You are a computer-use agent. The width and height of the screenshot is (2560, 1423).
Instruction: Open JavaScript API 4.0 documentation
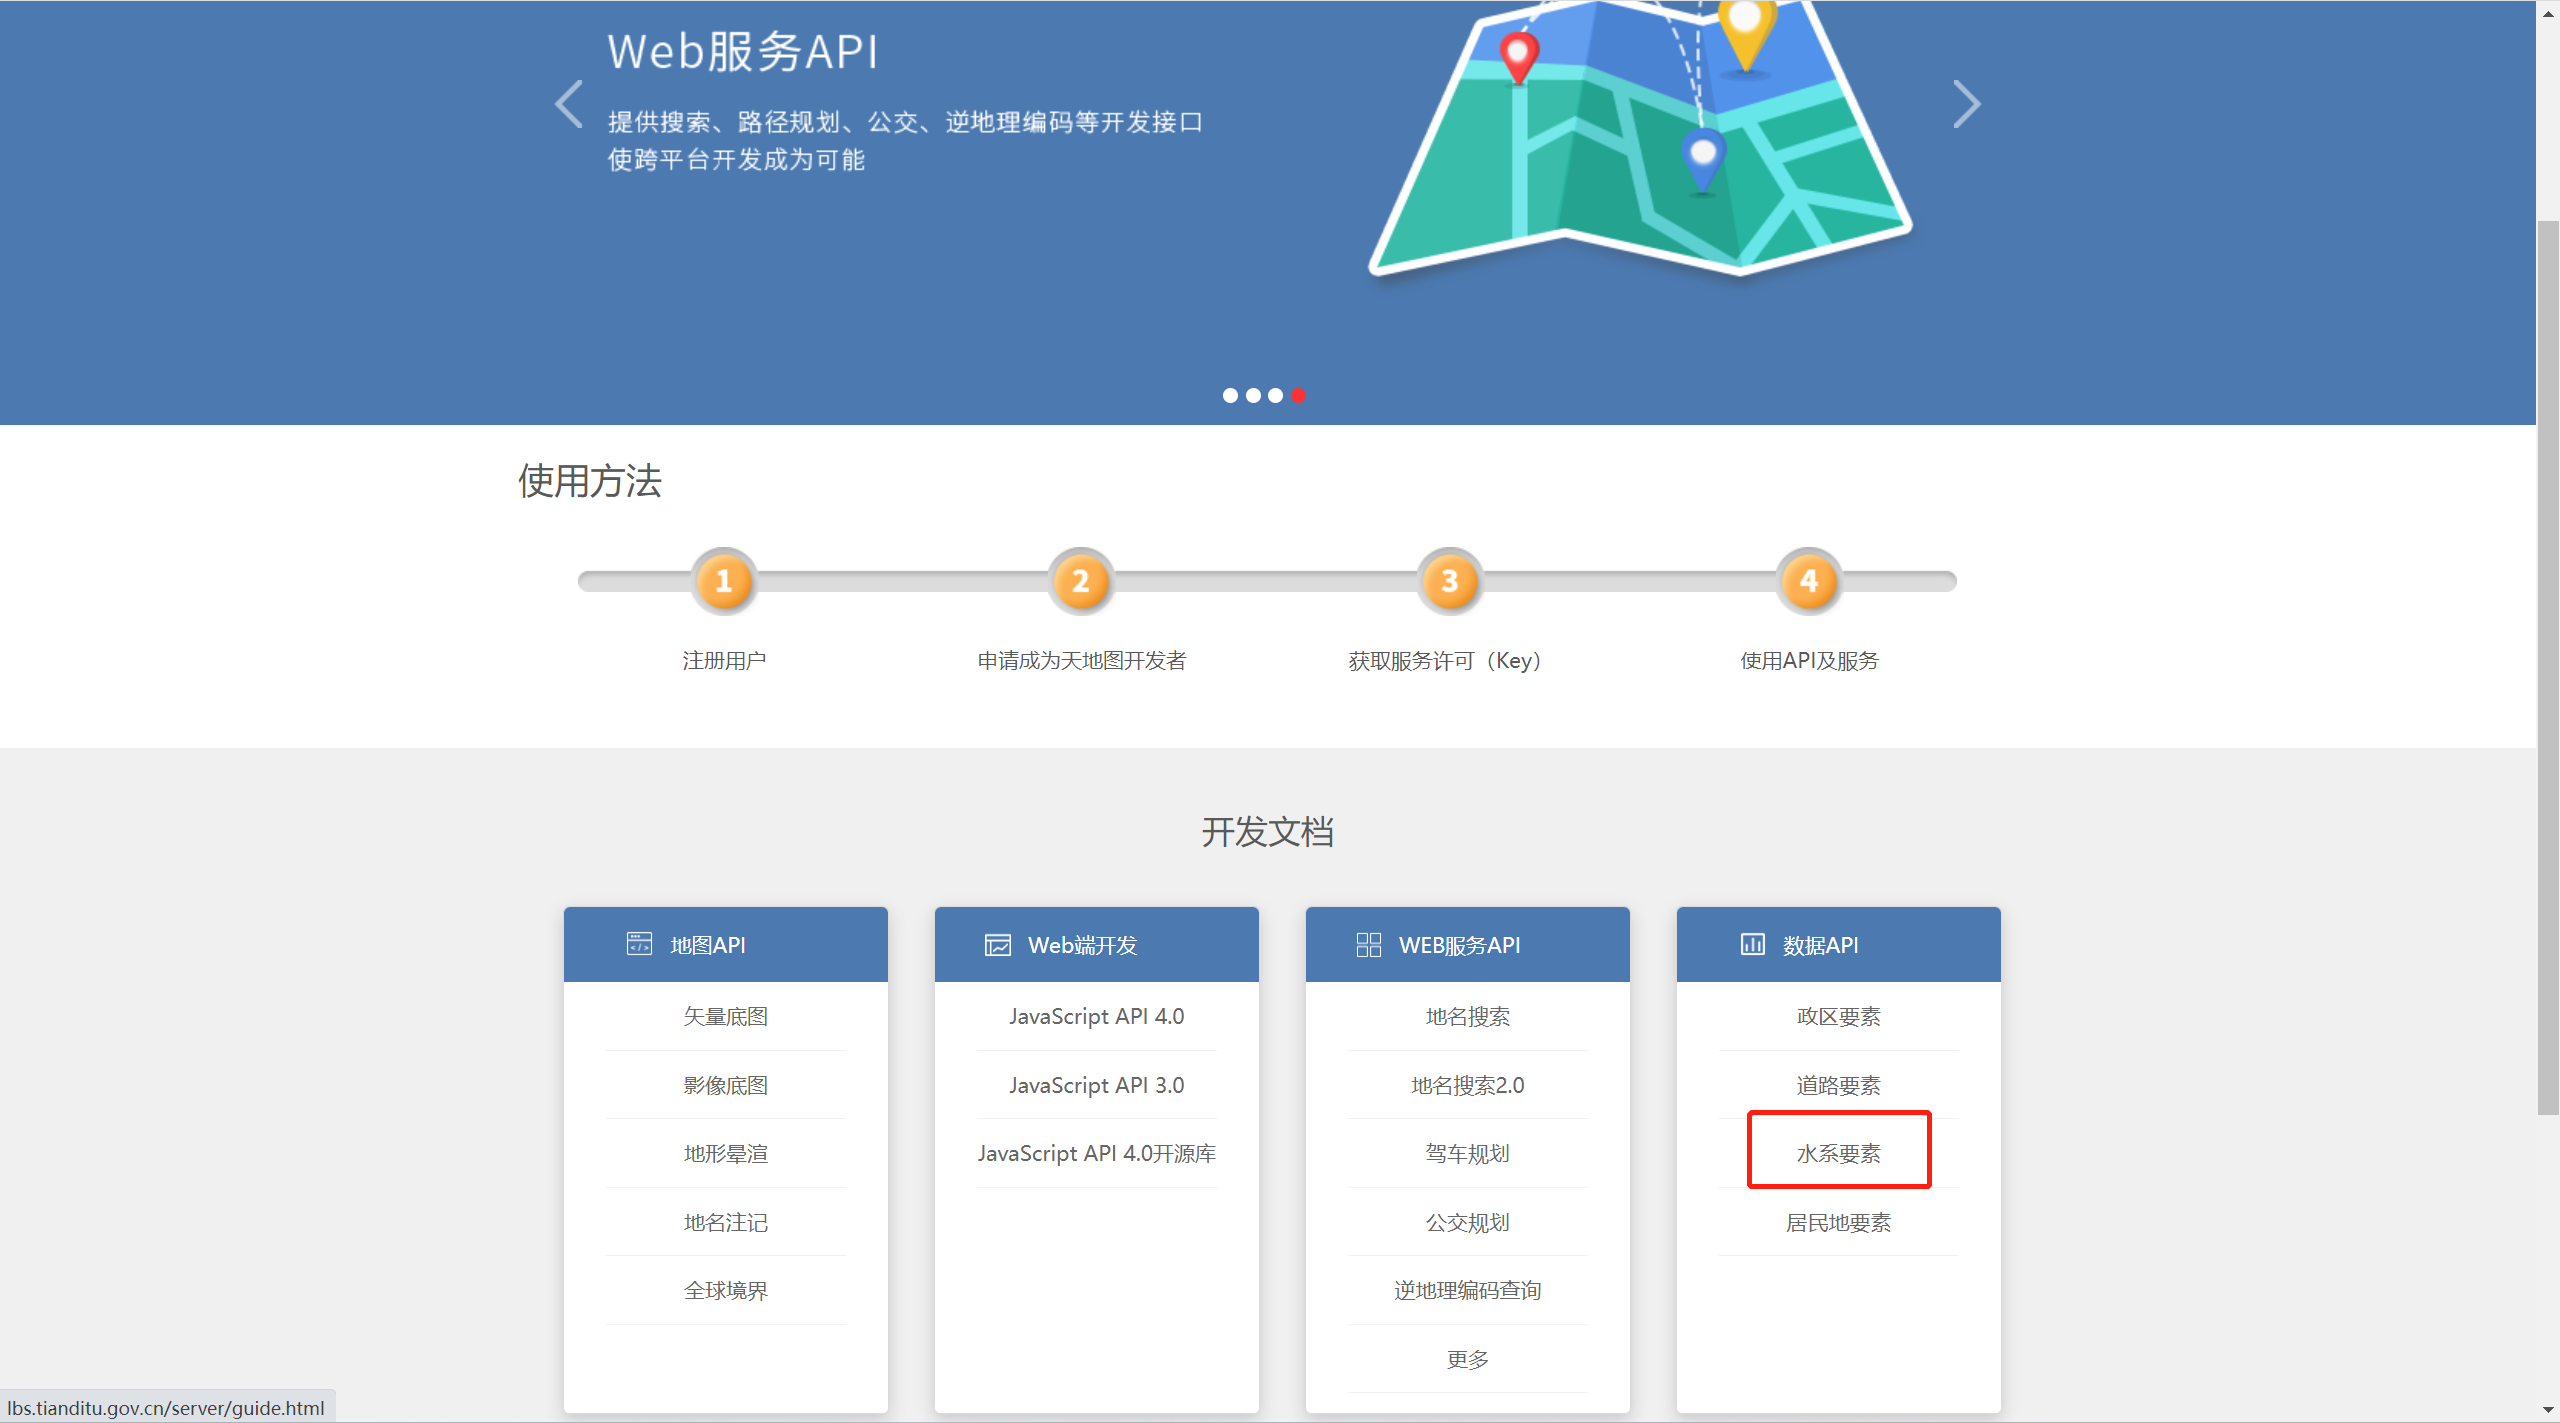(x=1096, y=1016)
